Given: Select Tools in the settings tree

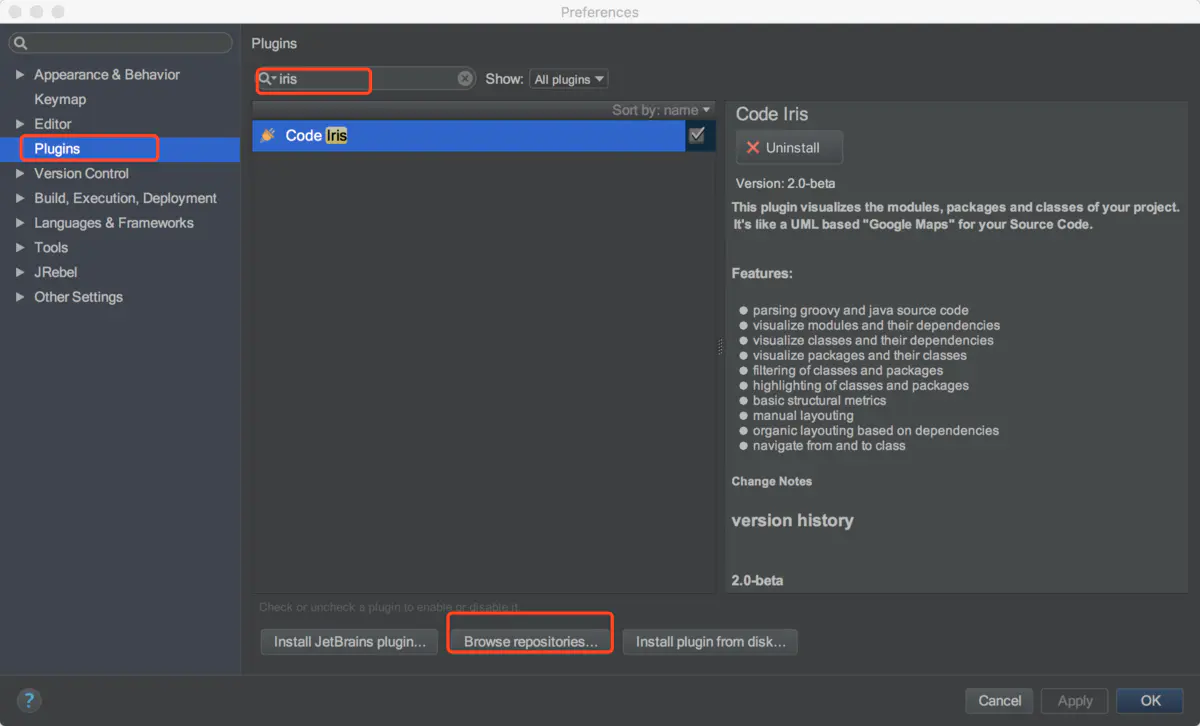Looking at the screenshot, I should tap(51, 247).
